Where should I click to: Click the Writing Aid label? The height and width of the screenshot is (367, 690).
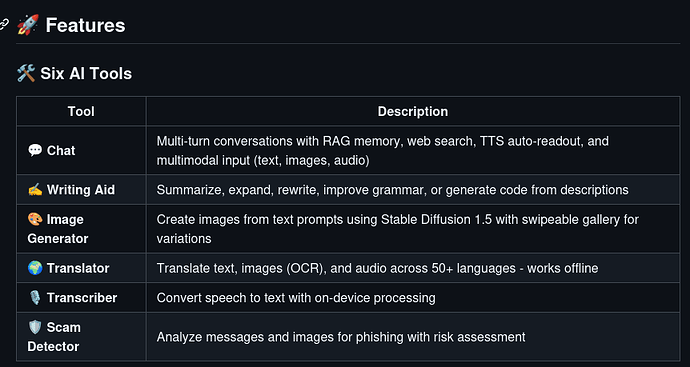(81, 190)
